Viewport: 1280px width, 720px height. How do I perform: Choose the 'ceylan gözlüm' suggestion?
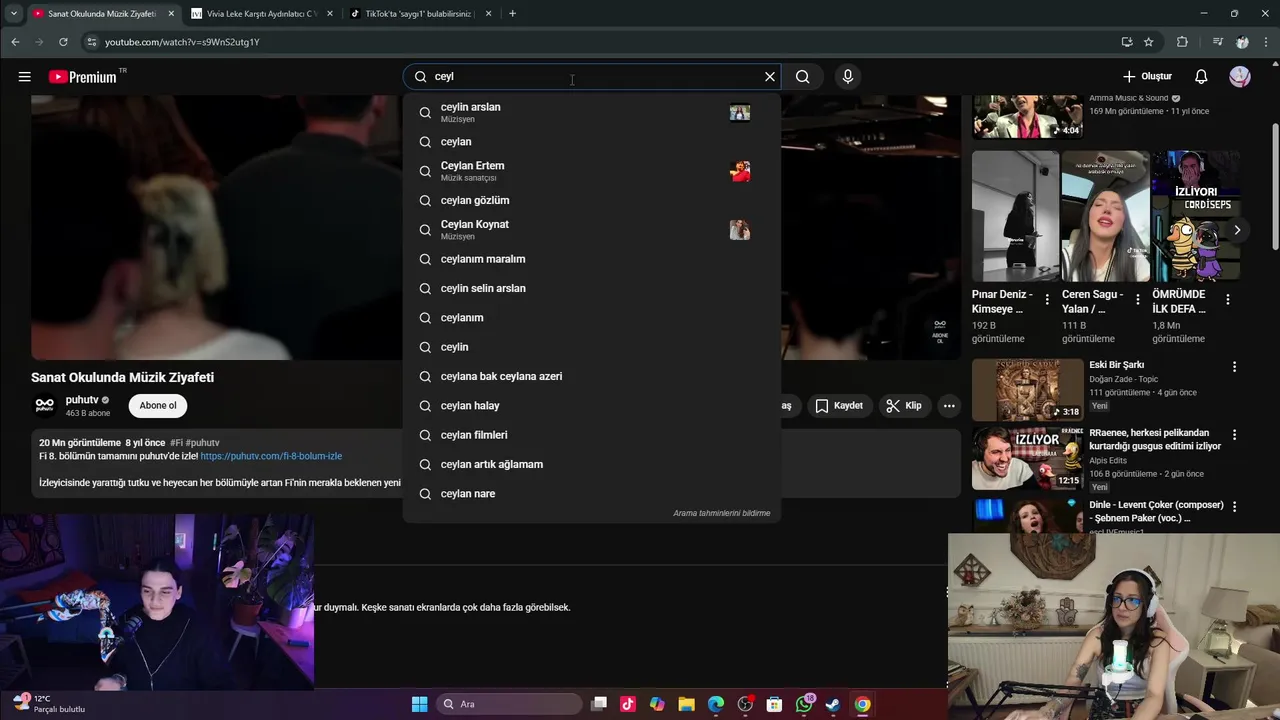point(592,200)
